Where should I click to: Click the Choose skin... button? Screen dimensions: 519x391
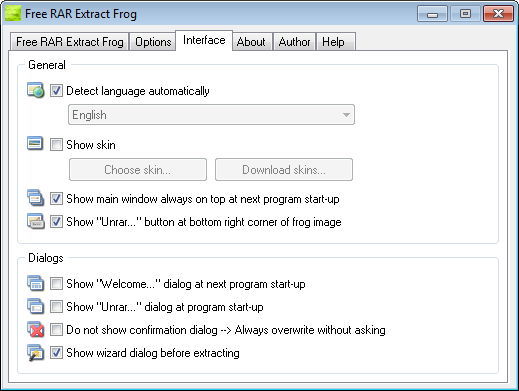(x=138, y=170)
